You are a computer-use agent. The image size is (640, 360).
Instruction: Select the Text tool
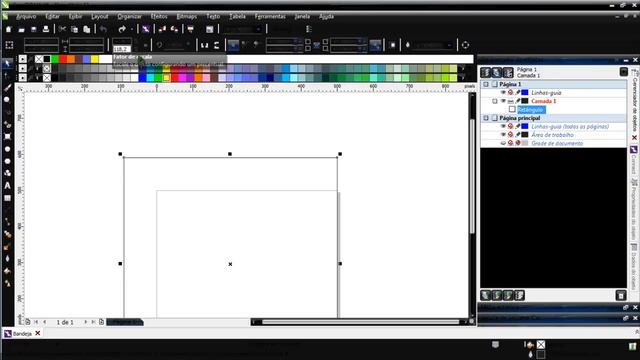(x=7, y=186)
